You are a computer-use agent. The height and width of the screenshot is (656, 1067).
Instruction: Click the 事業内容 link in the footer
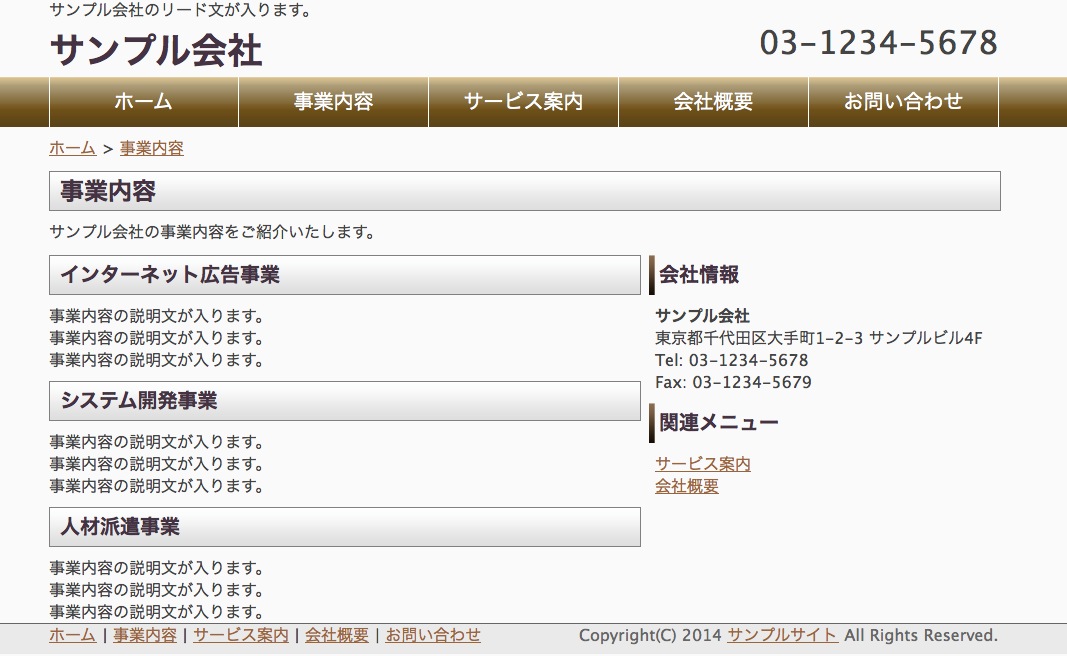click(145, 635)
